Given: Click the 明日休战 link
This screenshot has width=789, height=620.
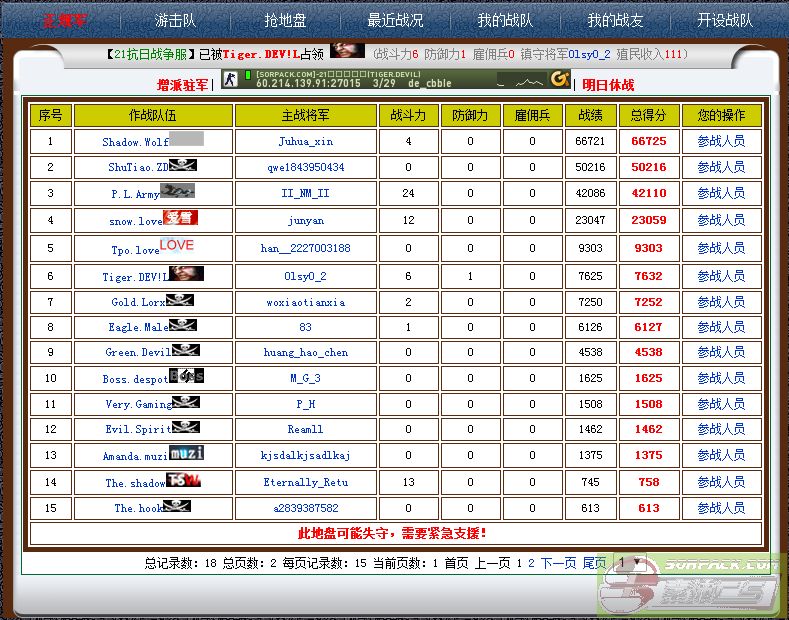Looking at the screenshot, I should (x=608, y=85).
